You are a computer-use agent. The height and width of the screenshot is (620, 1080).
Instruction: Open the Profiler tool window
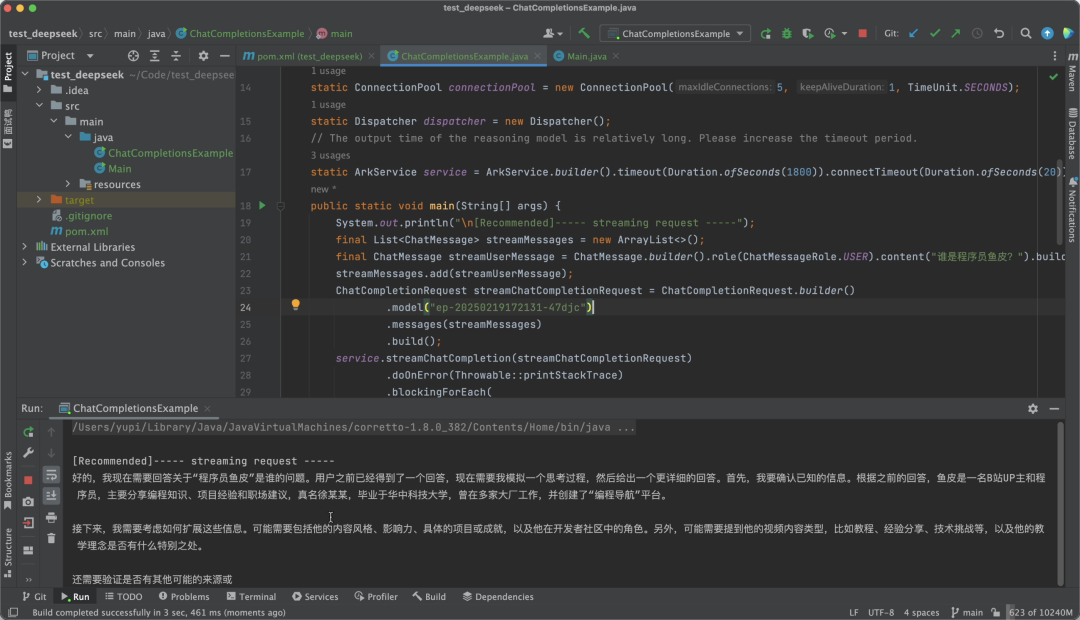click(376, 597)
